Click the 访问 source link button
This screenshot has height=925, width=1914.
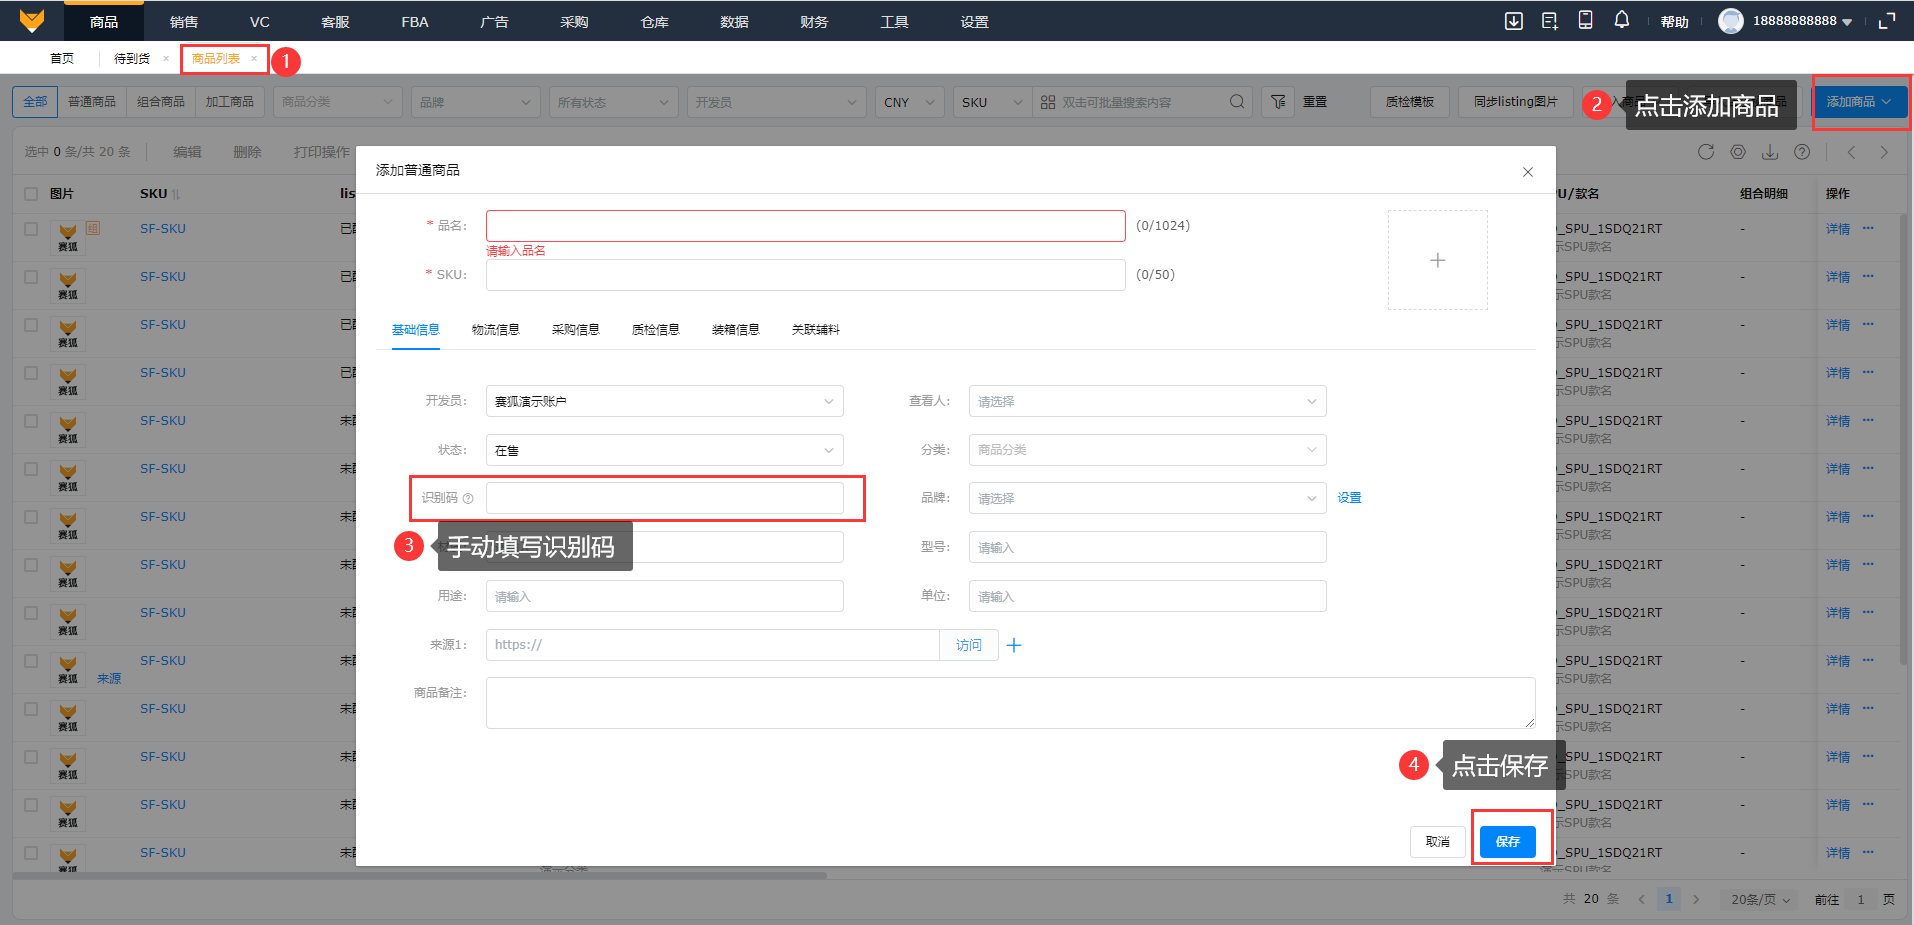pyautogui.click(x=969, y=645)
